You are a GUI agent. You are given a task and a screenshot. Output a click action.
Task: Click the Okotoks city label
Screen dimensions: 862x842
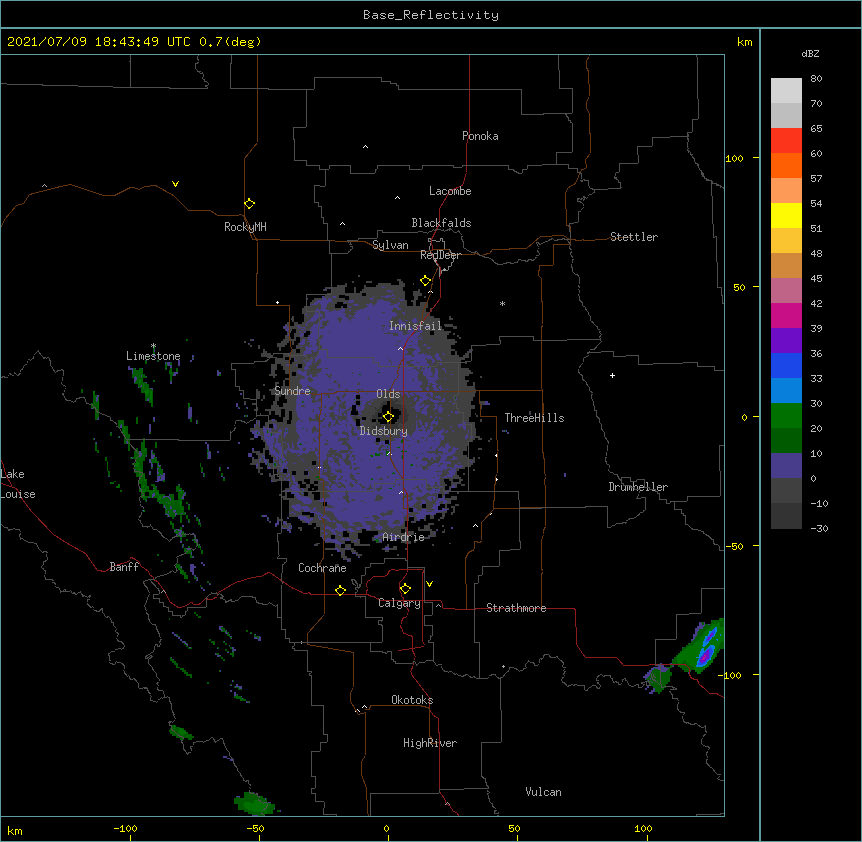412,700
